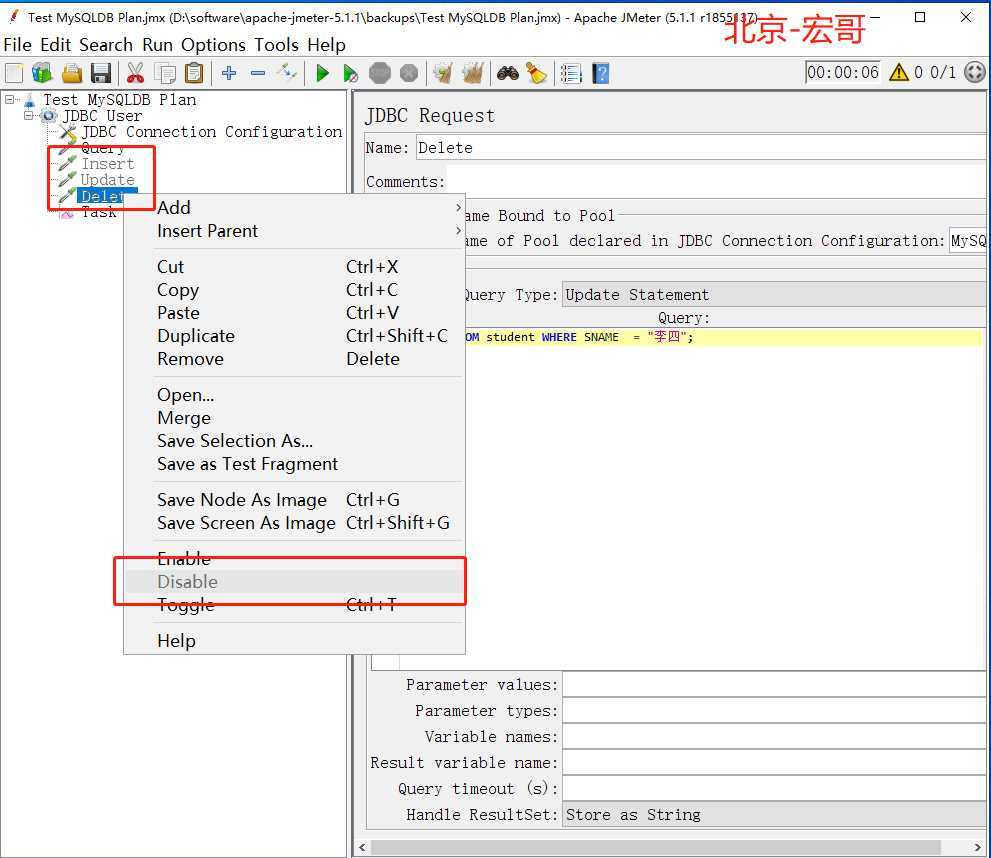Click the horizontal scrollbar right arrow

(x=978, y=847)
